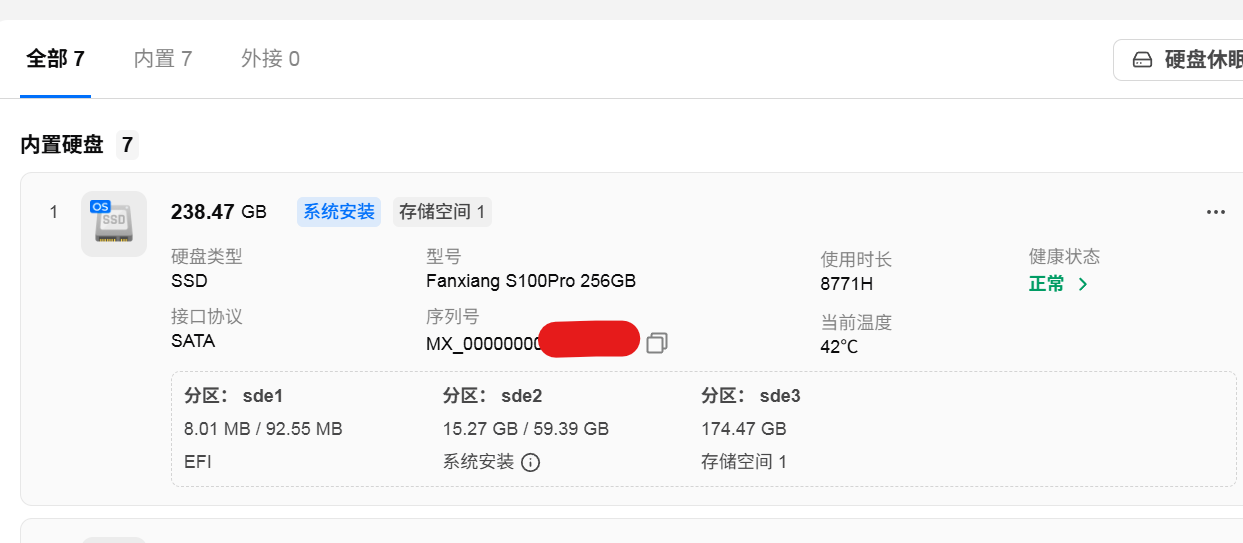The height and width of the screenshot is (543, 1243).
Task: Expand health status via the 正常 chevron arrow
Action: 1083,284
